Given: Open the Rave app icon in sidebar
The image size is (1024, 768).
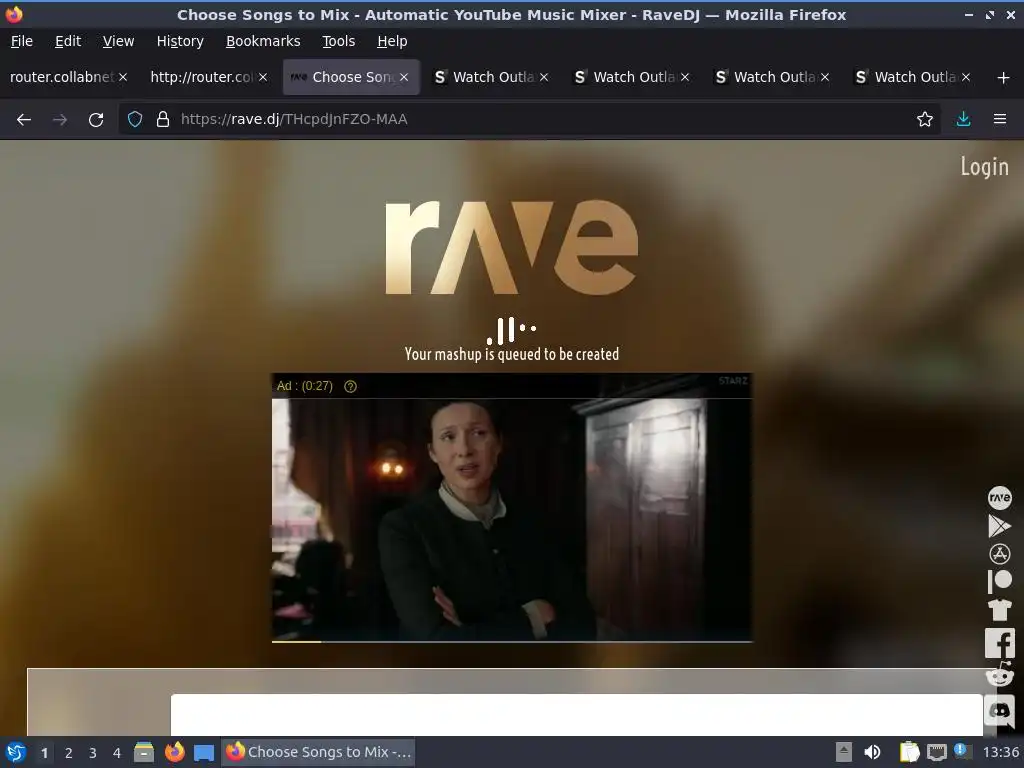Looking at the screenshot, I should pos(999,498).
